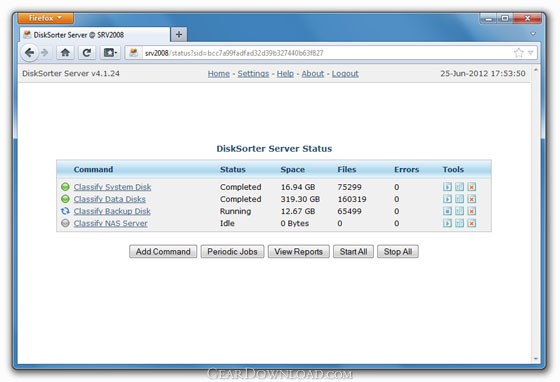Open reports icon for Classify Backup Disk
The height and width of the screenshot is (382, 560).
pyautogui.click(x=459, y=211)
